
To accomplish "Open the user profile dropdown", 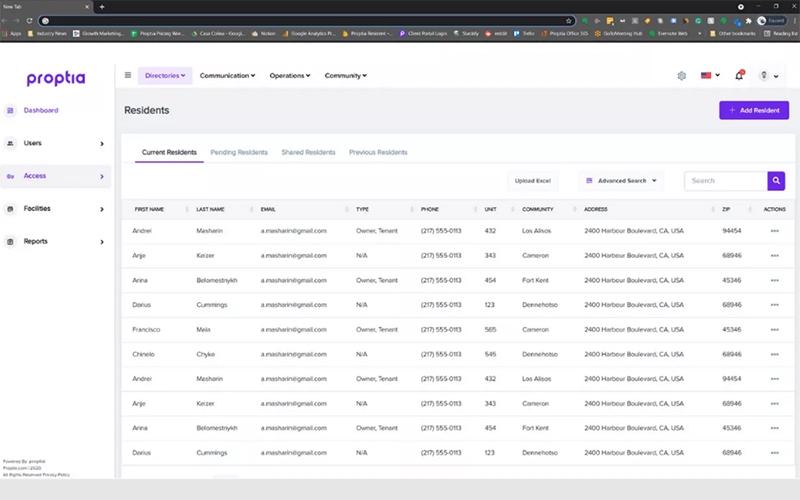I will (769, 76).
